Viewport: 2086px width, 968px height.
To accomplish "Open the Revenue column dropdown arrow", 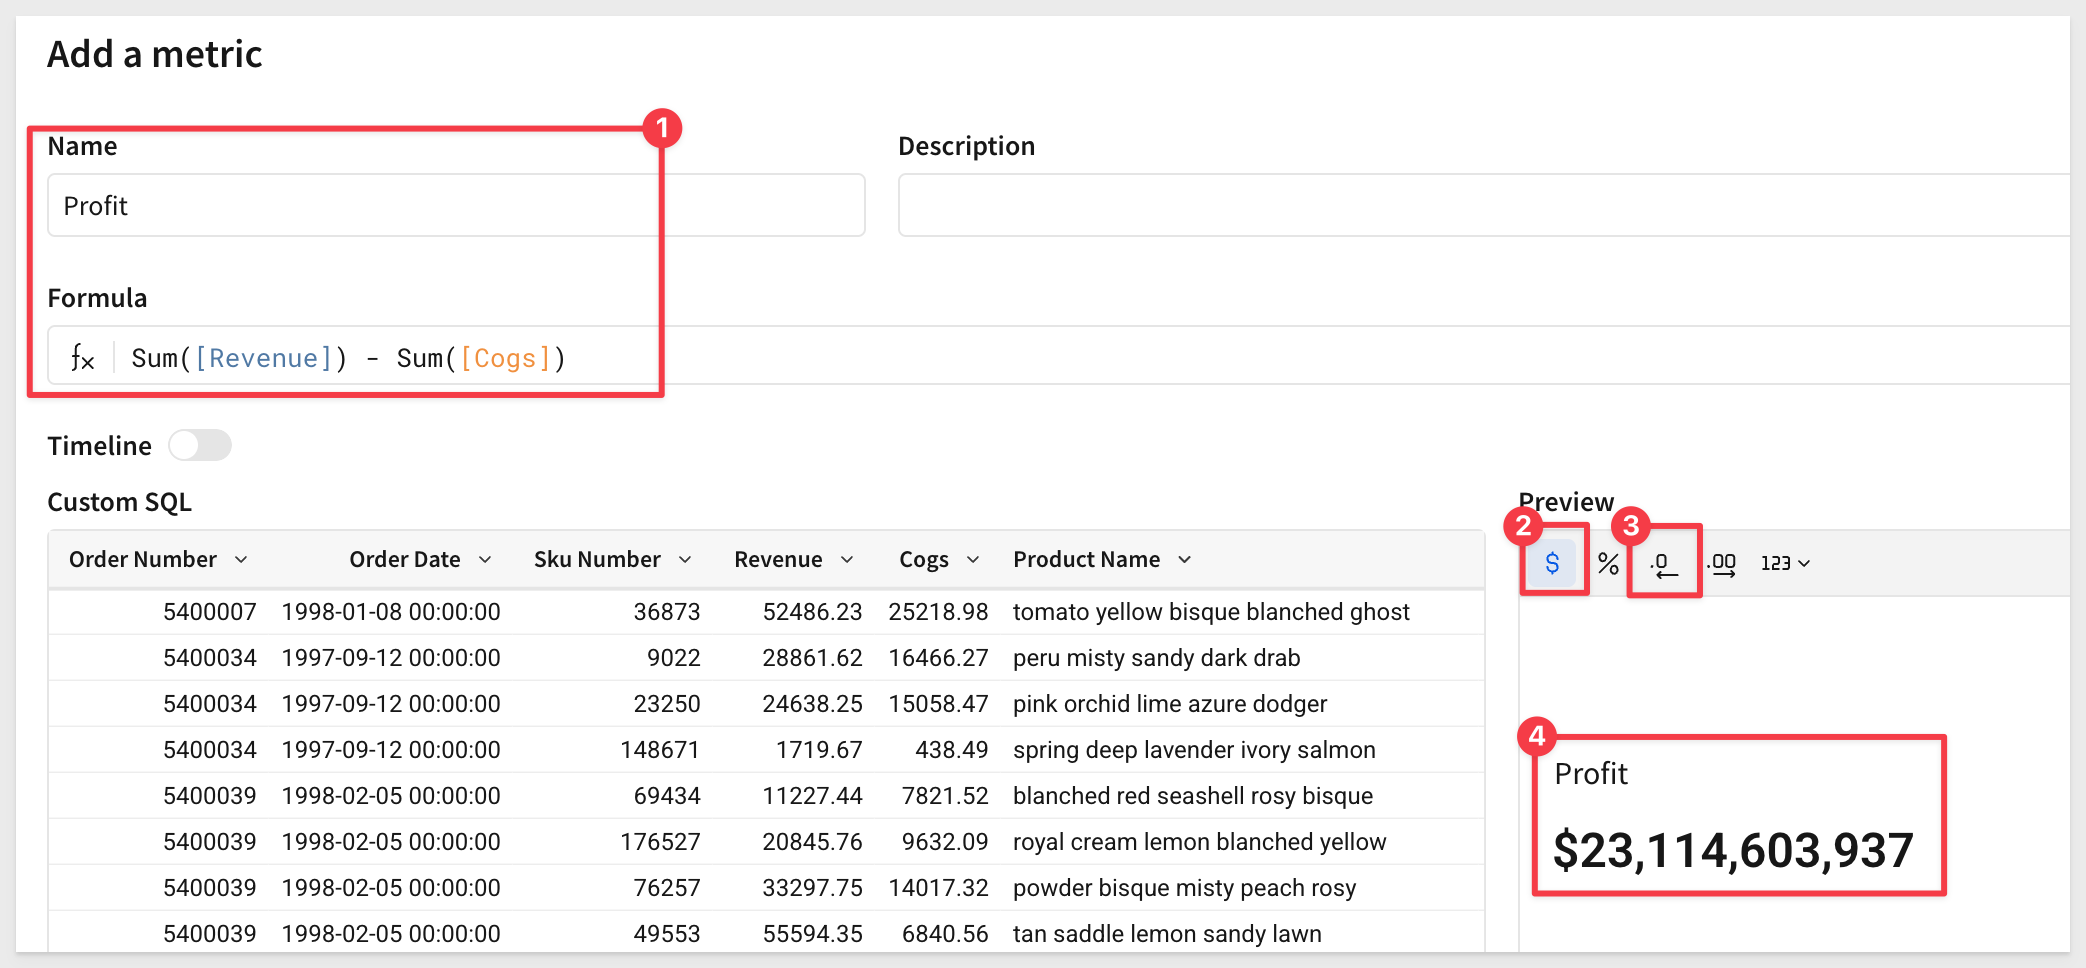I will tap(847, 559).
